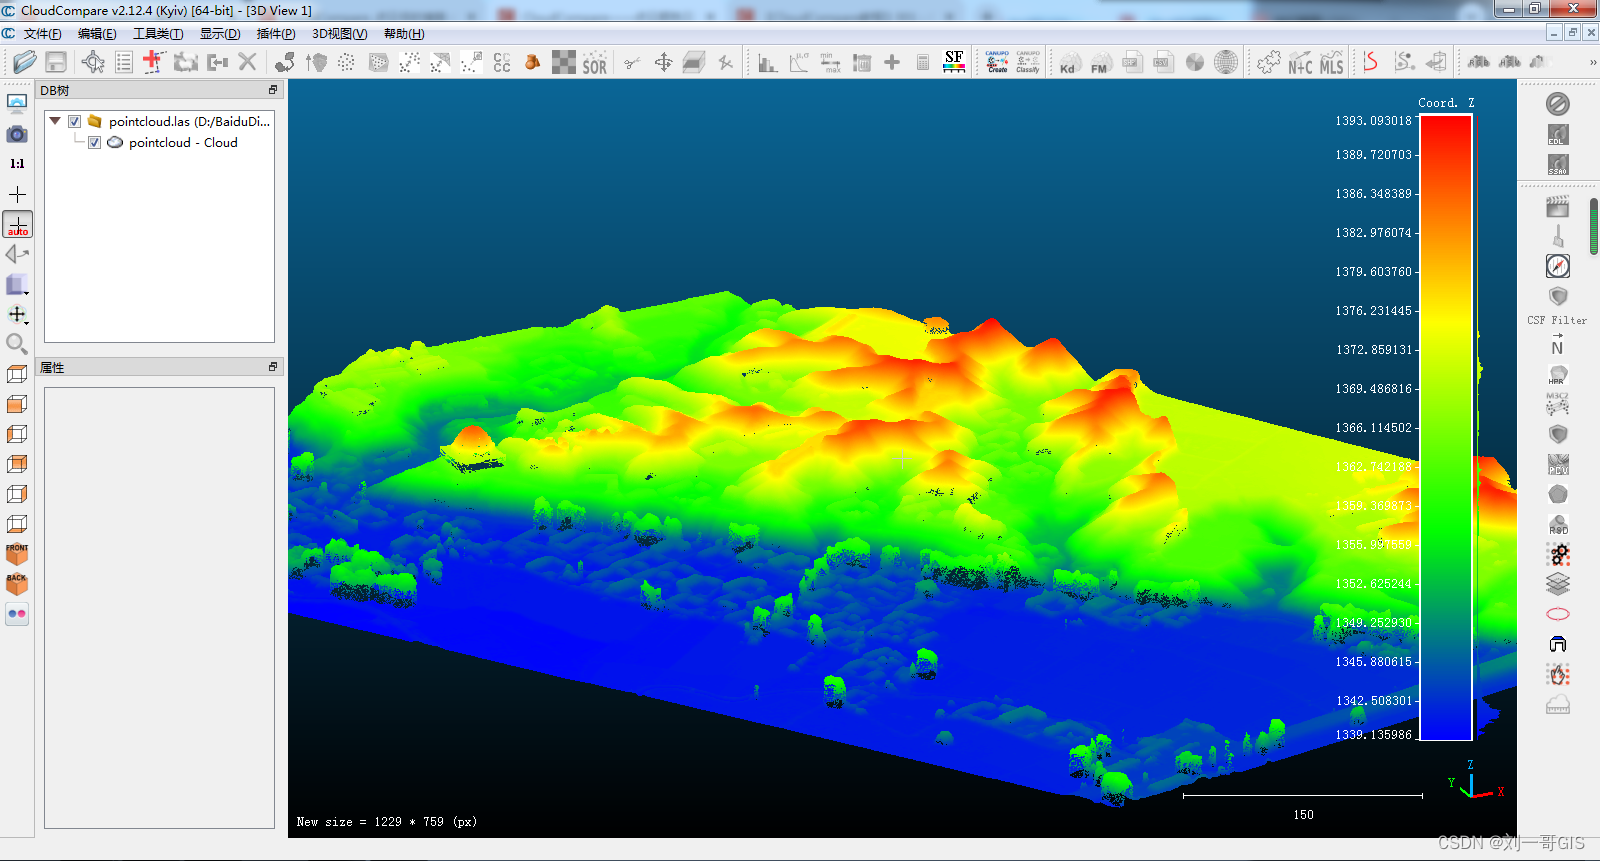Click the right toolbar vertical scrollbar
1600x861 pixels.
(x=1594, y=226)
